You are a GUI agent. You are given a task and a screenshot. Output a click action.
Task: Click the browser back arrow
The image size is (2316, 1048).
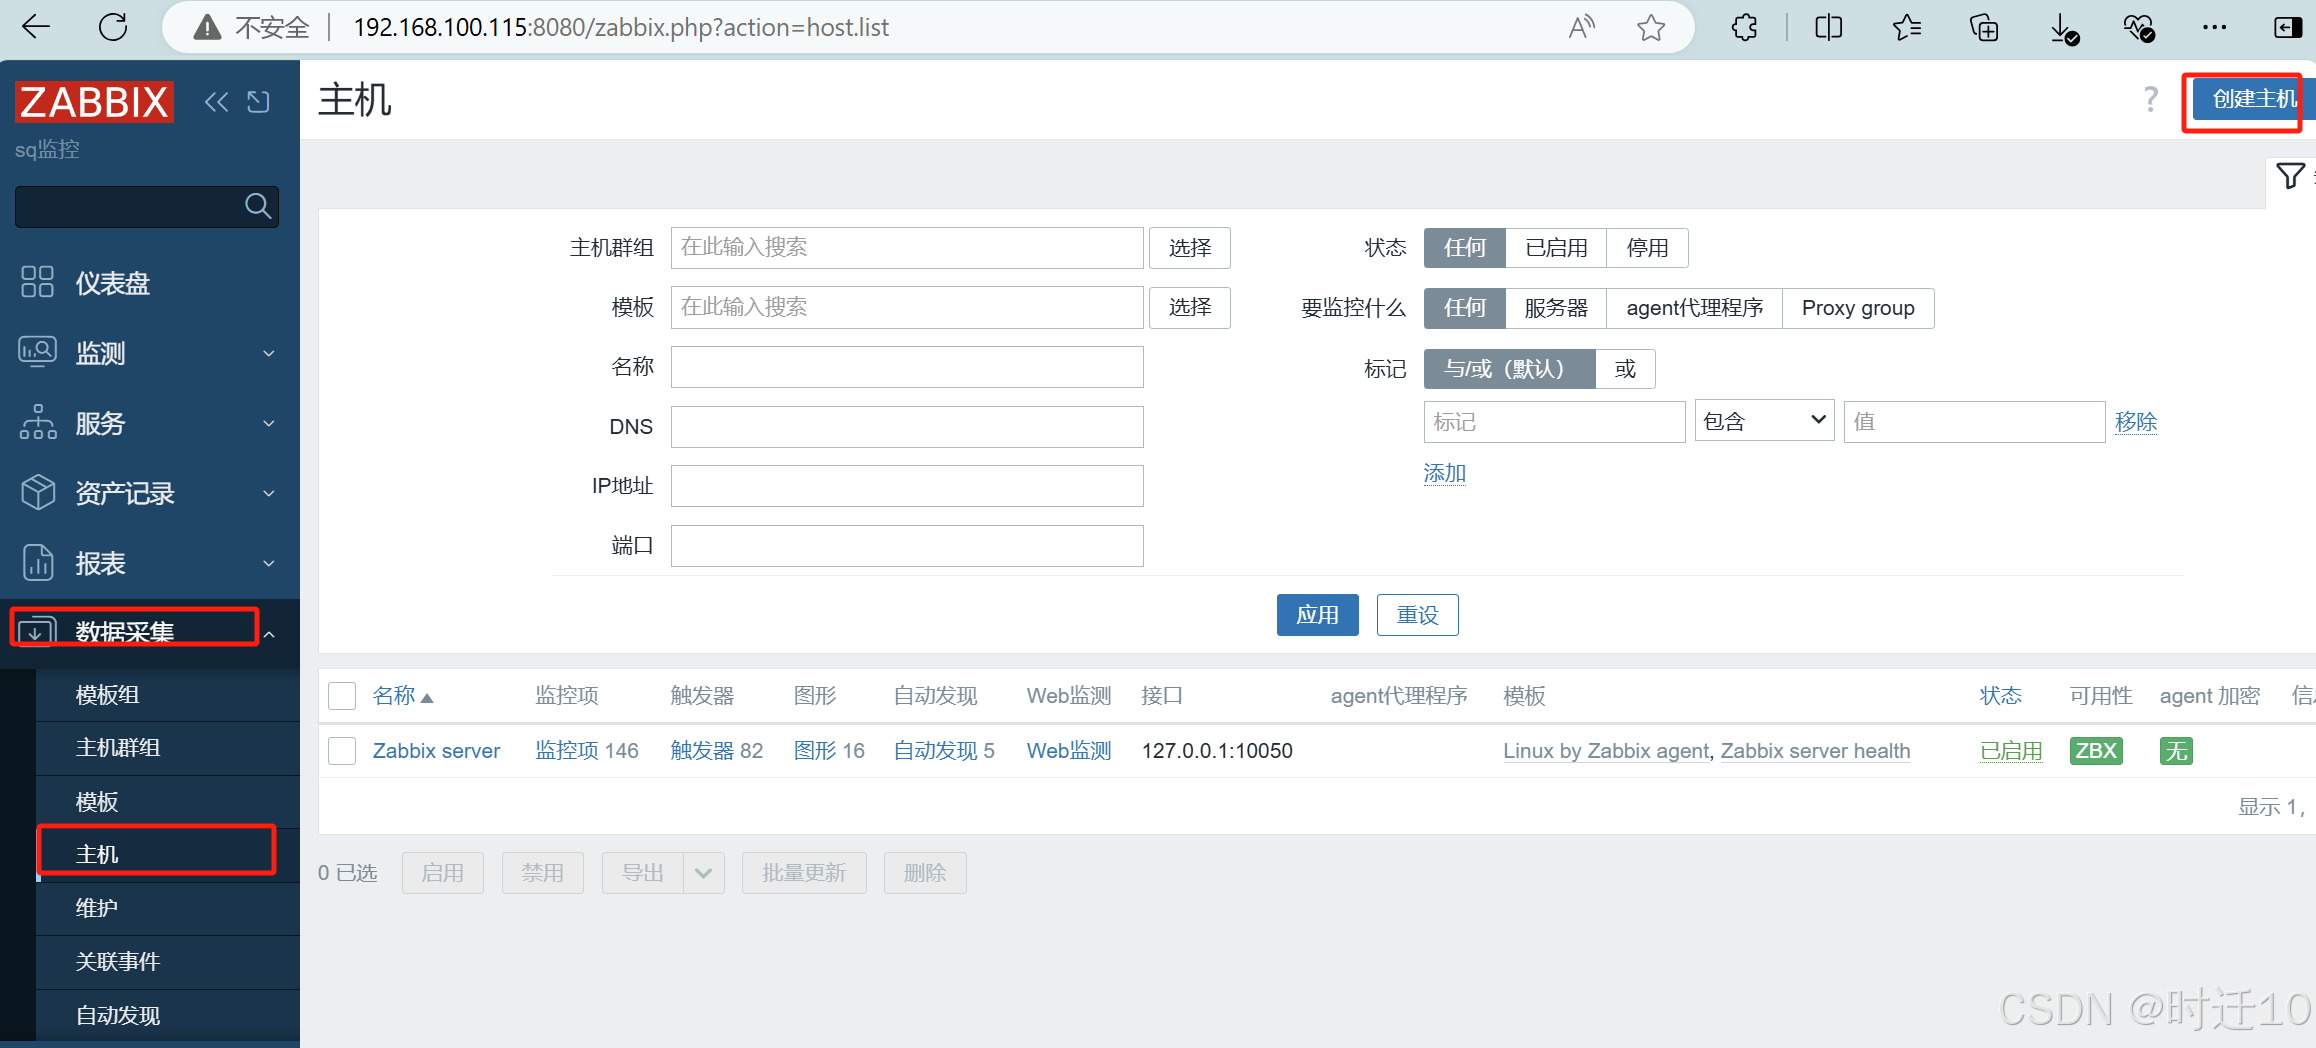tap(36, 27)
